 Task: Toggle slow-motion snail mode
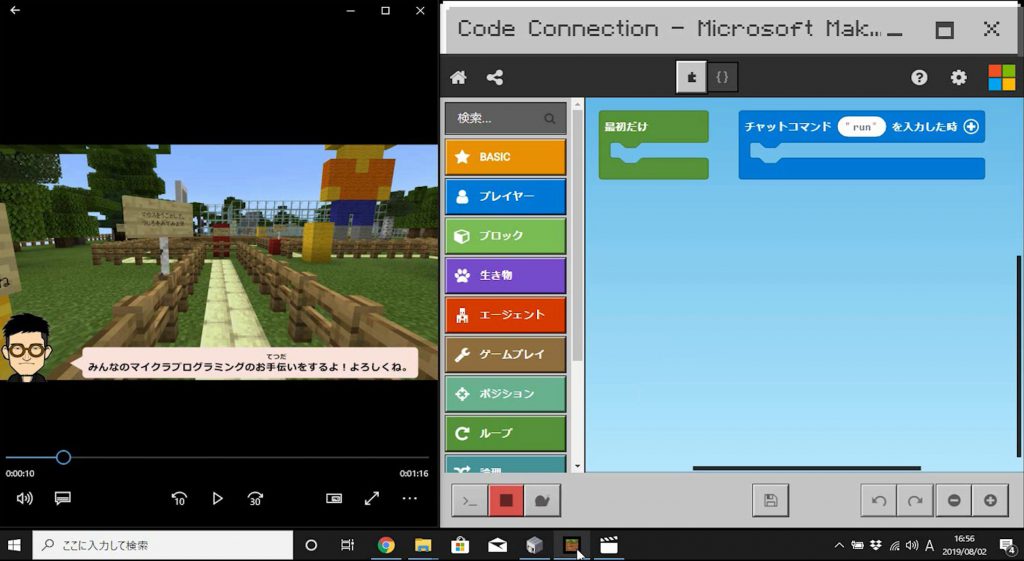coord(543,500)
